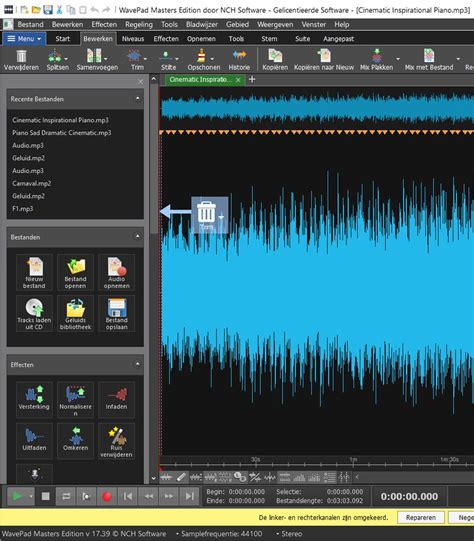This screenshot has height=541, width=474.
Task: Open the Play button options arrow
Action: (x=31, y=496)
